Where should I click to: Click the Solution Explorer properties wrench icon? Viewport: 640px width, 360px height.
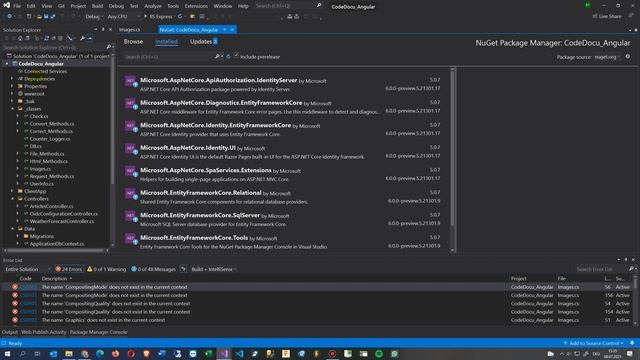tap(82, 38)
